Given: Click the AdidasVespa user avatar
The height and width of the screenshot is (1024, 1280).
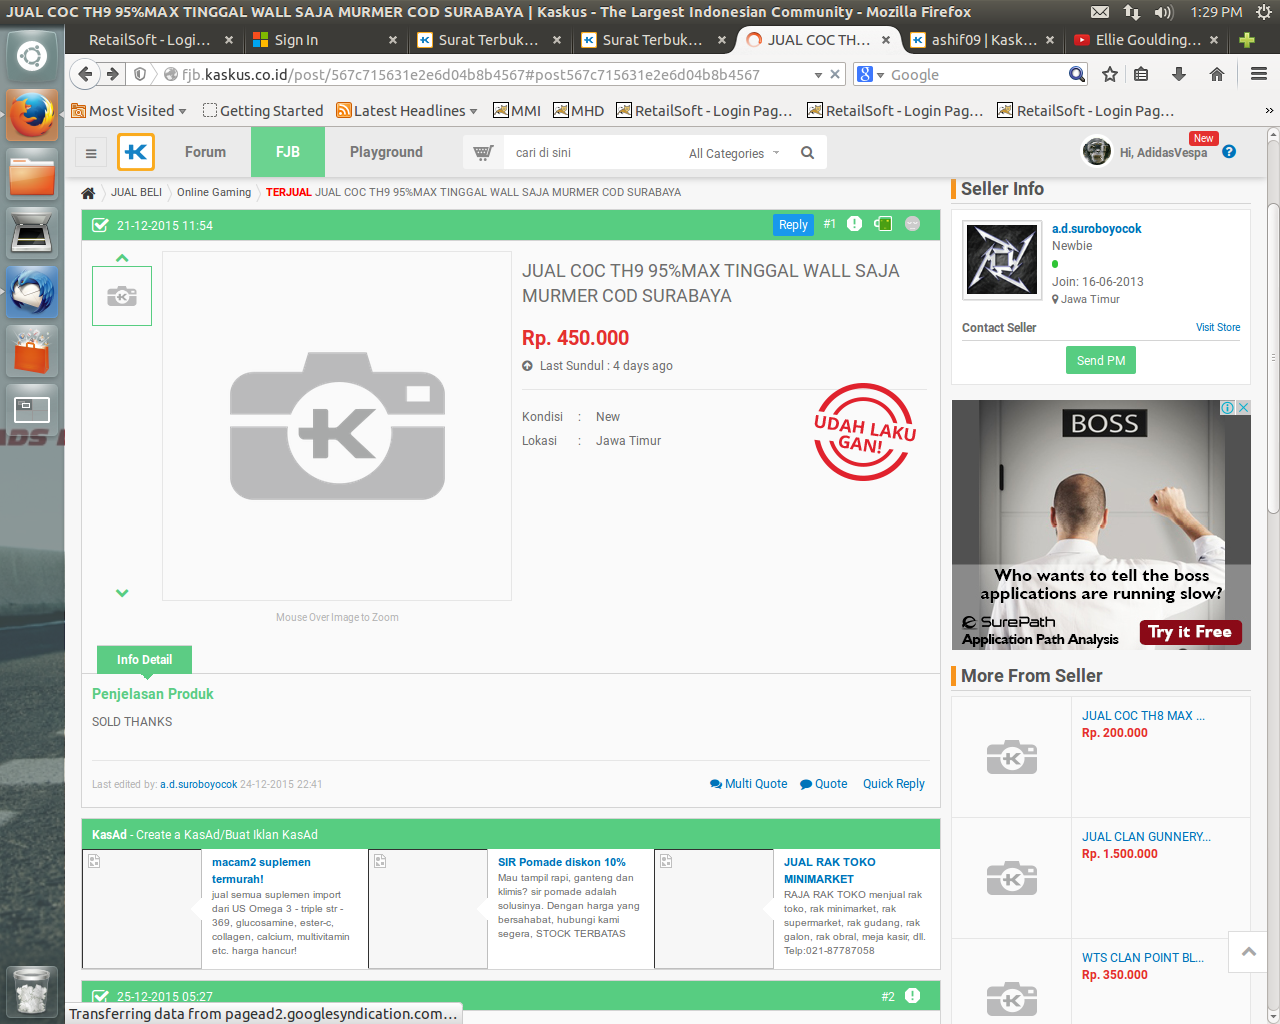Looking at the screenshot, I should 1097,152.
